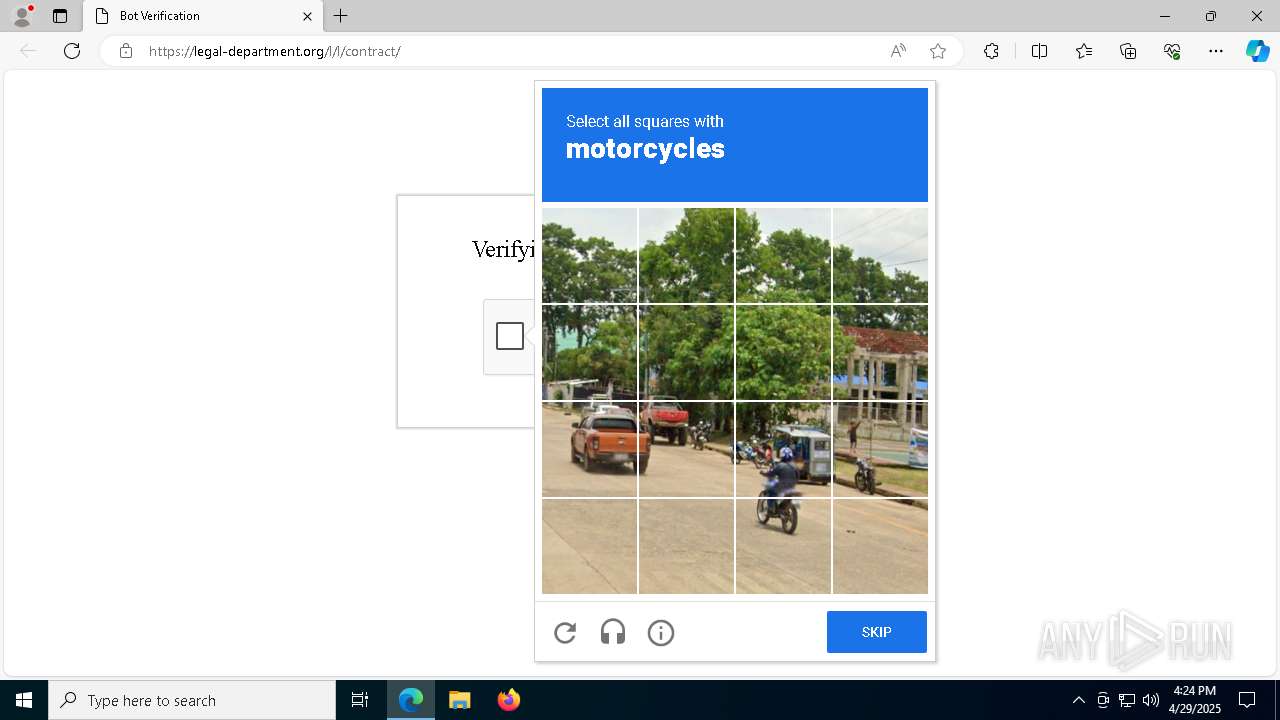The height and width of the screenshot is (720, 1280).
Task: Open tab actions menu
Action: [60, 16]
